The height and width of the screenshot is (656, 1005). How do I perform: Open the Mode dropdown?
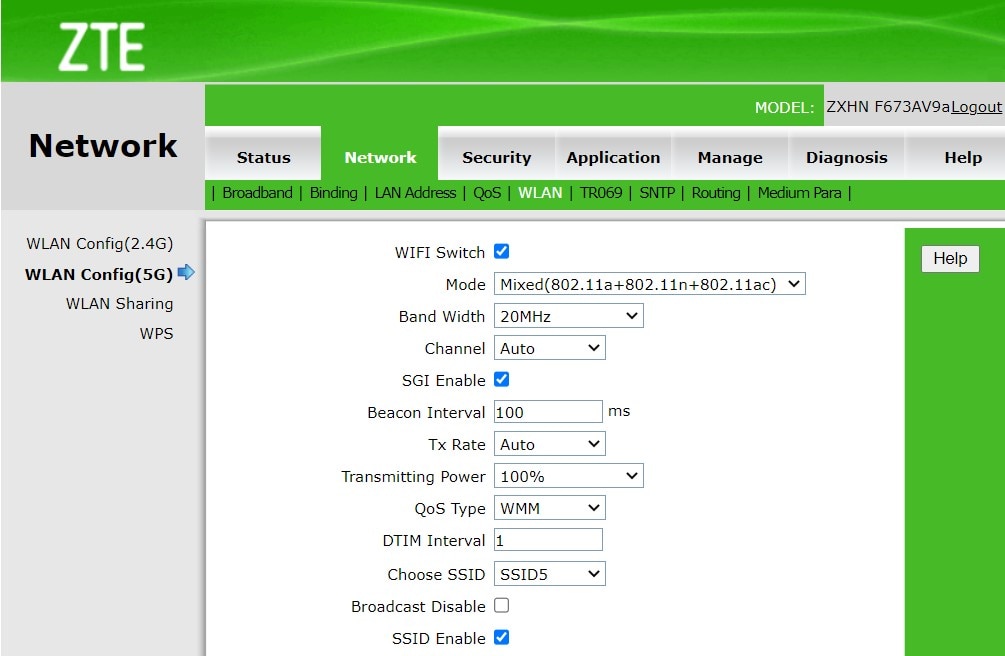[x=649, y=283]
